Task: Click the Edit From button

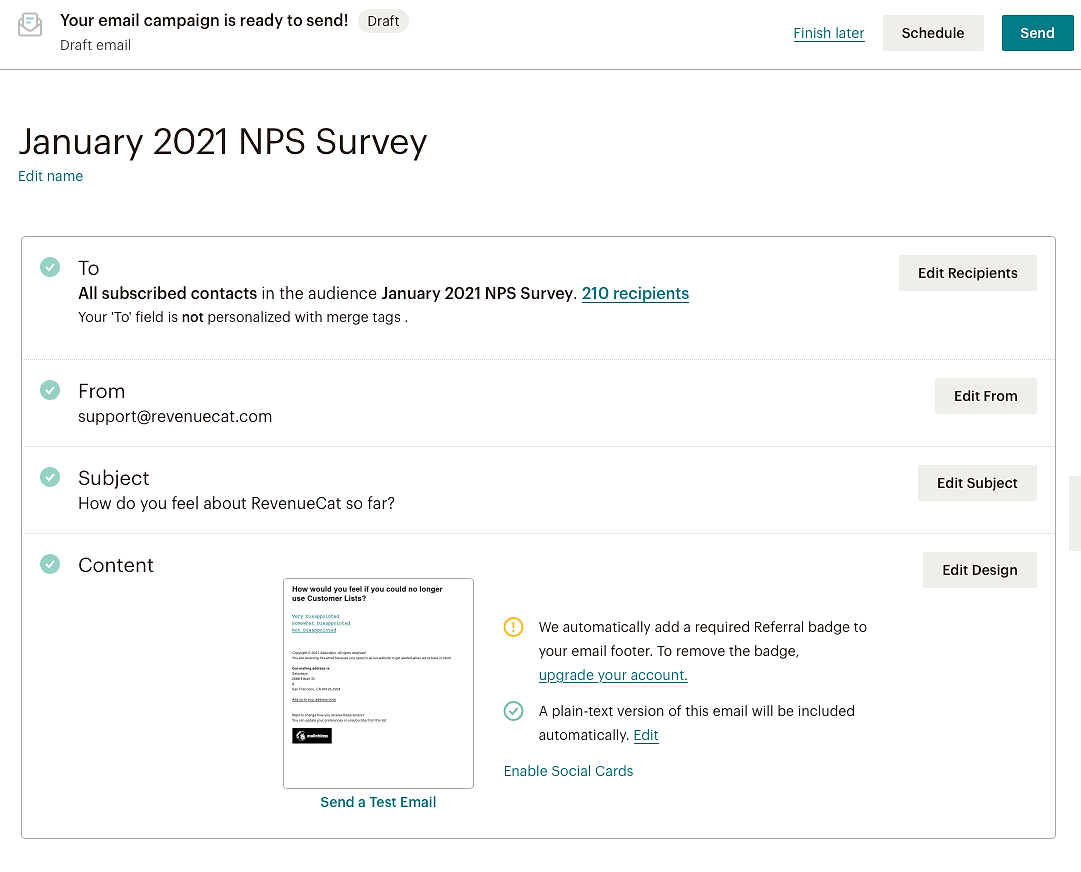Action: [x=985, y=396]
